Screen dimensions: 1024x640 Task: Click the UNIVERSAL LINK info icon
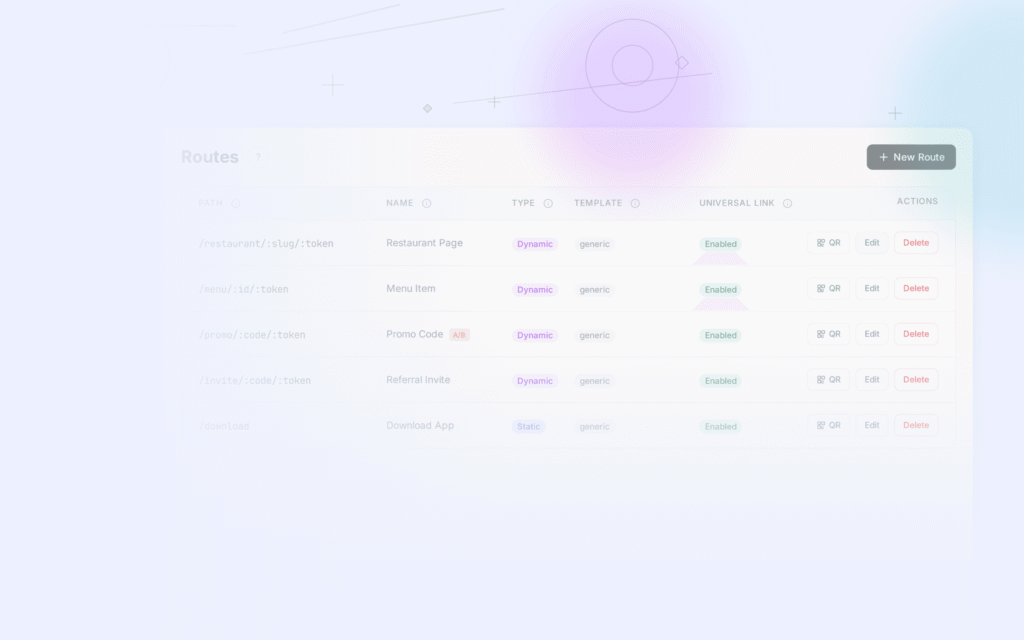[787, 203]
